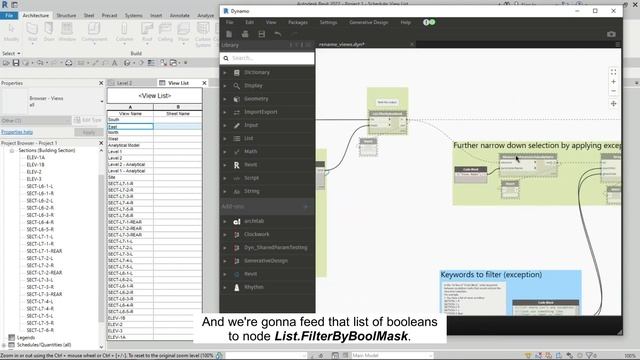The height and width of the screenshot is (360, 640).
Task: Select the Ceiling tool in Revit ribbon
Action: click(165, 32)
